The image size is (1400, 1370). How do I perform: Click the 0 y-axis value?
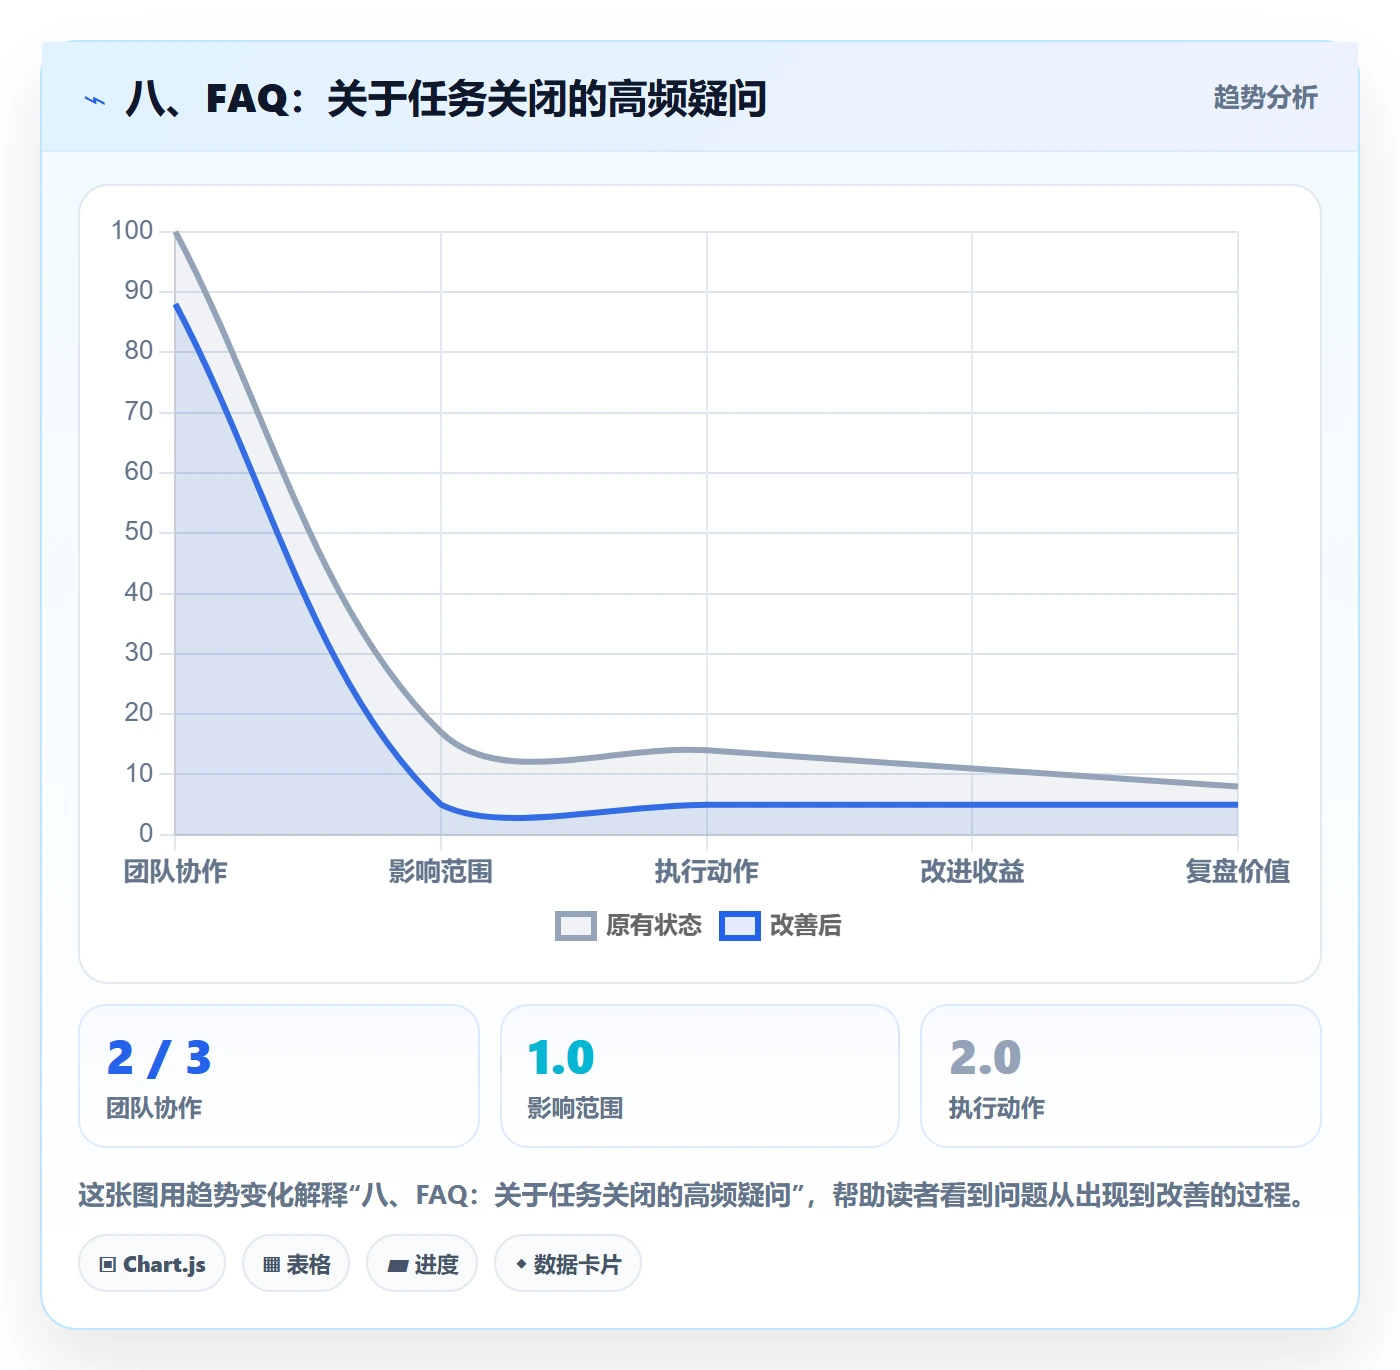(x=146, y=833)
